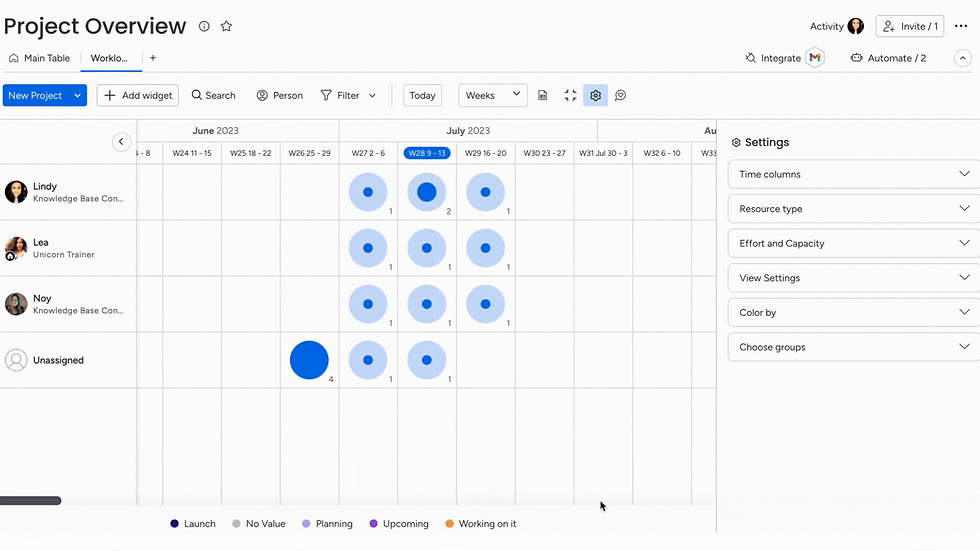Screen dimensions: 980x551
Task: Click the export file icon
Action: pos(543,96)
